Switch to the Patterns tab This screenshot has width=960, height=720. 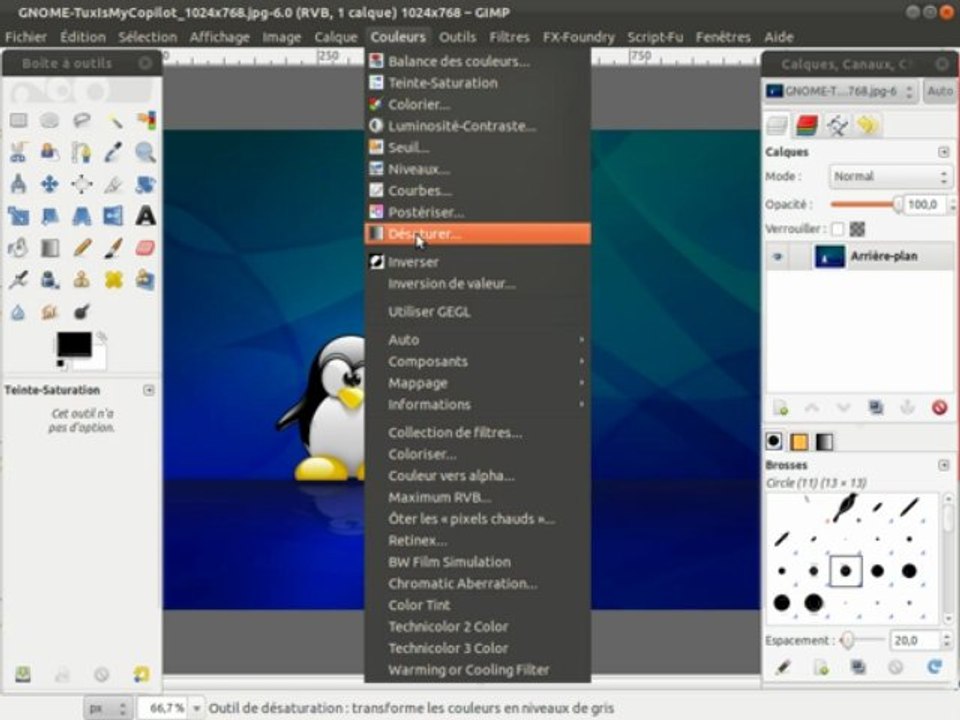coord(799,441)
